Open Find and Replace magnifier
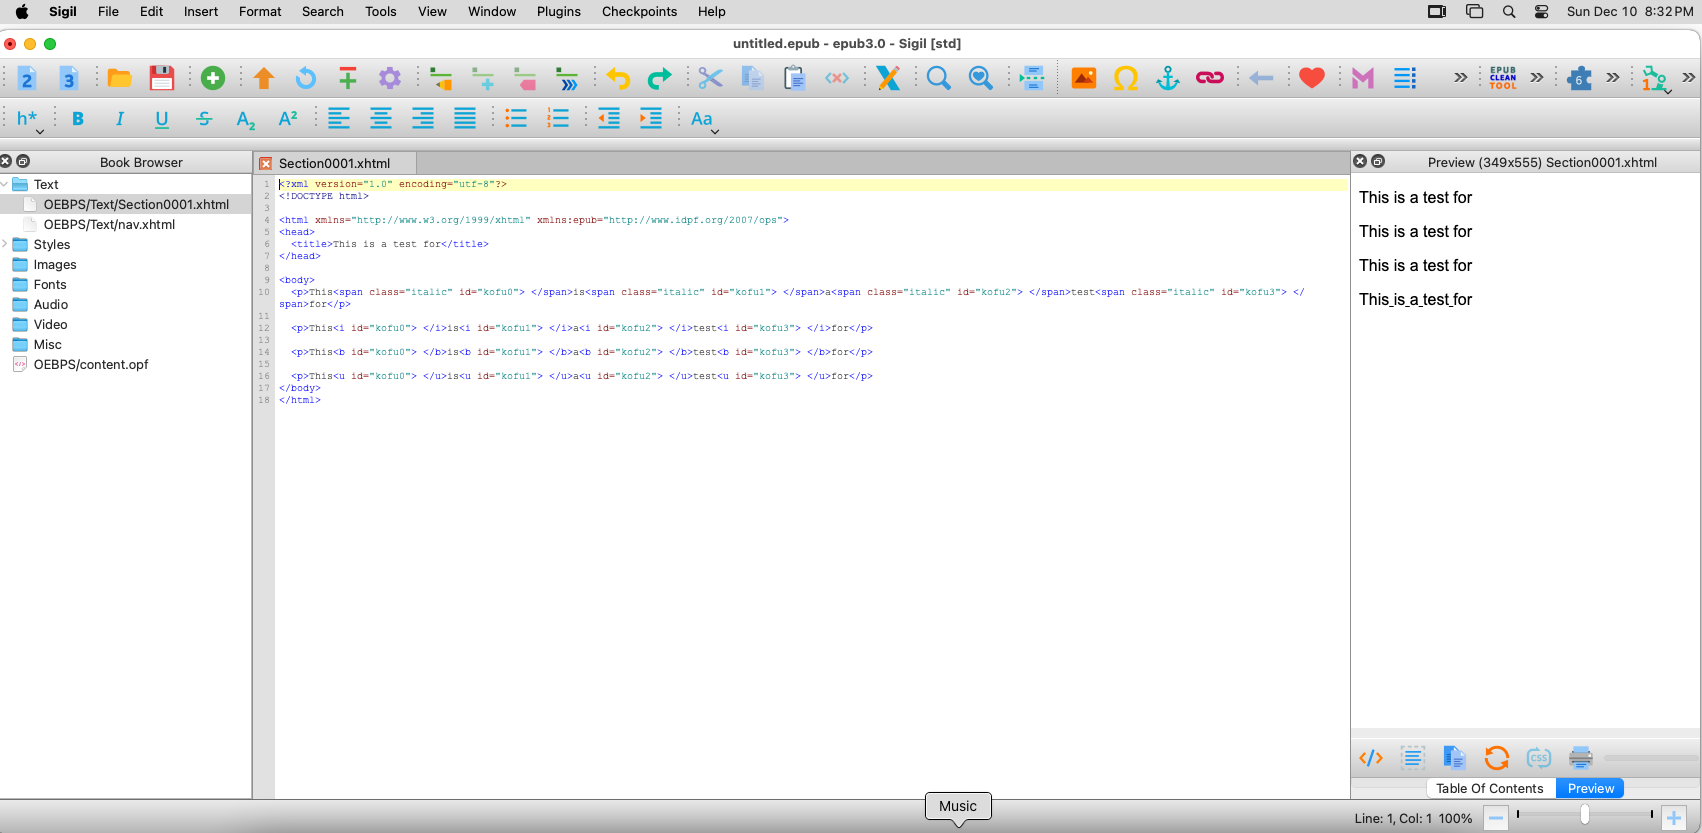This screenshot has width=1702, height=833. coord(939,78)
